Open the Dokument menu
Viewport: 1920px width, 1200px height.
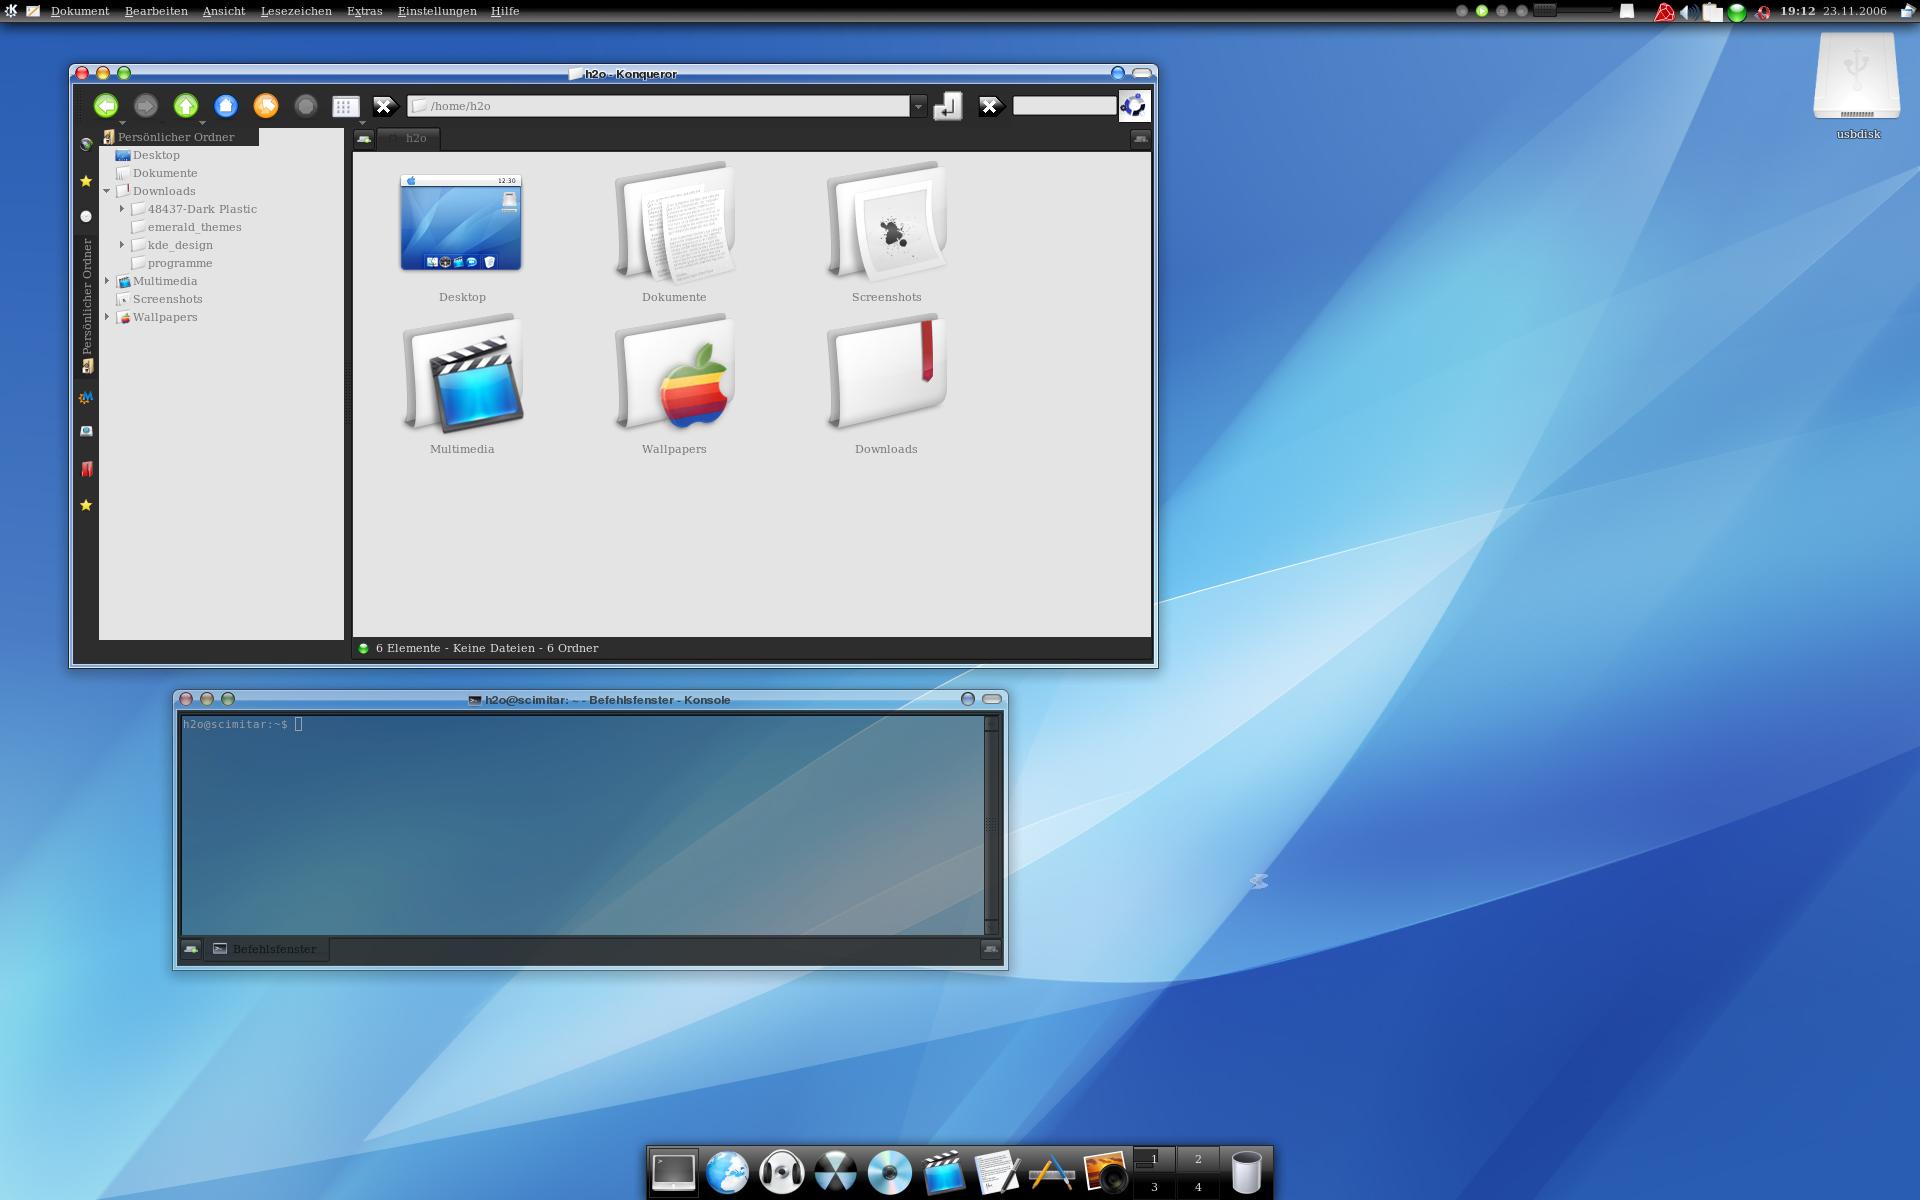(x=80, y=11)
